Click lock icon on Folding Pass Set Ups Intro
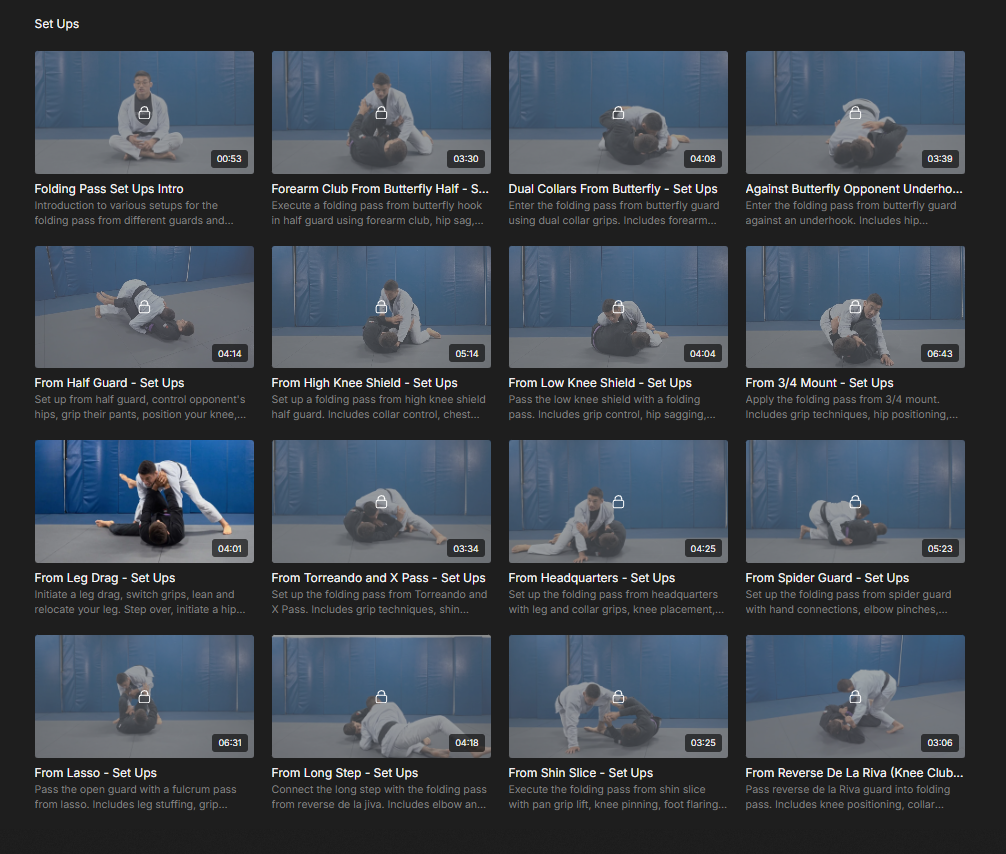Screen dimensions: 1006x854 point(144,113)
